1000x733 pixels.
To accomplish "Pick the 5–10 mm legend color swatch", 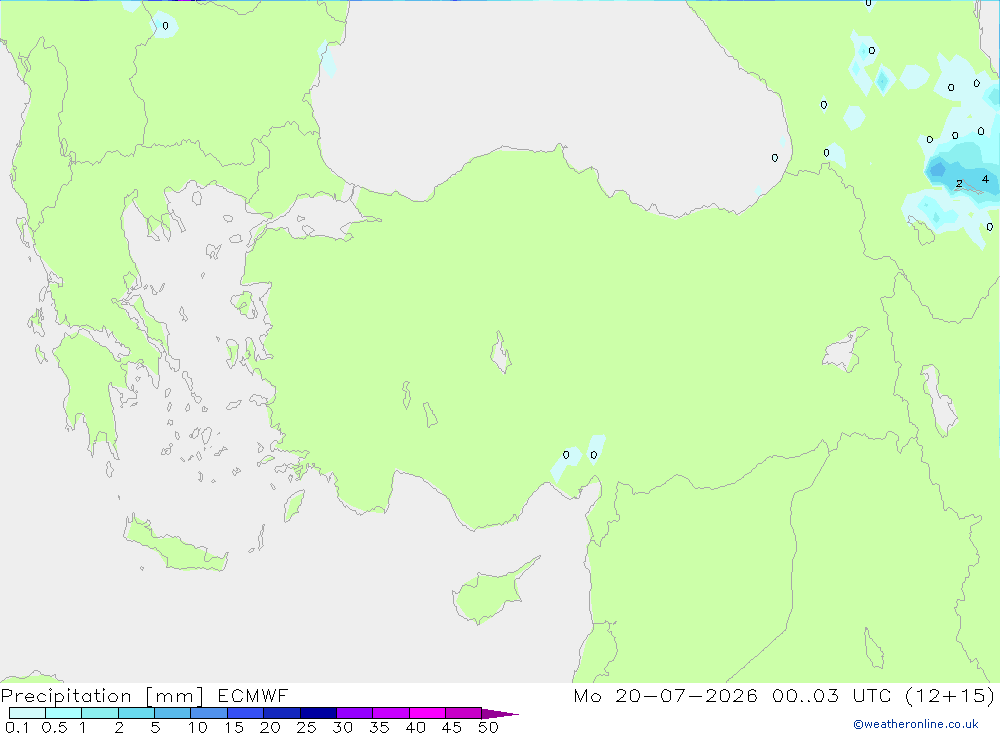I will pos(172,713).
